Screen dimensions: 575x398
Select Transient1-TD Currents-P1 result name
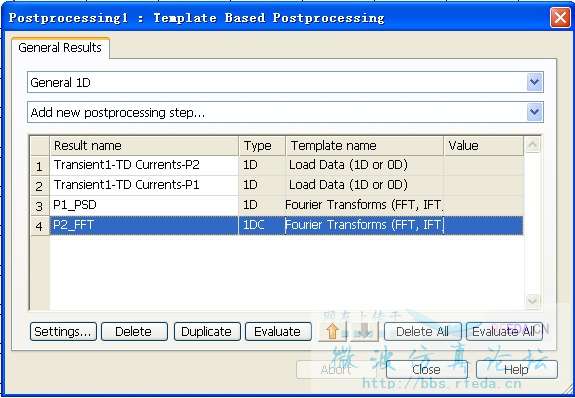pyautogui.click(x=144, y=185)
